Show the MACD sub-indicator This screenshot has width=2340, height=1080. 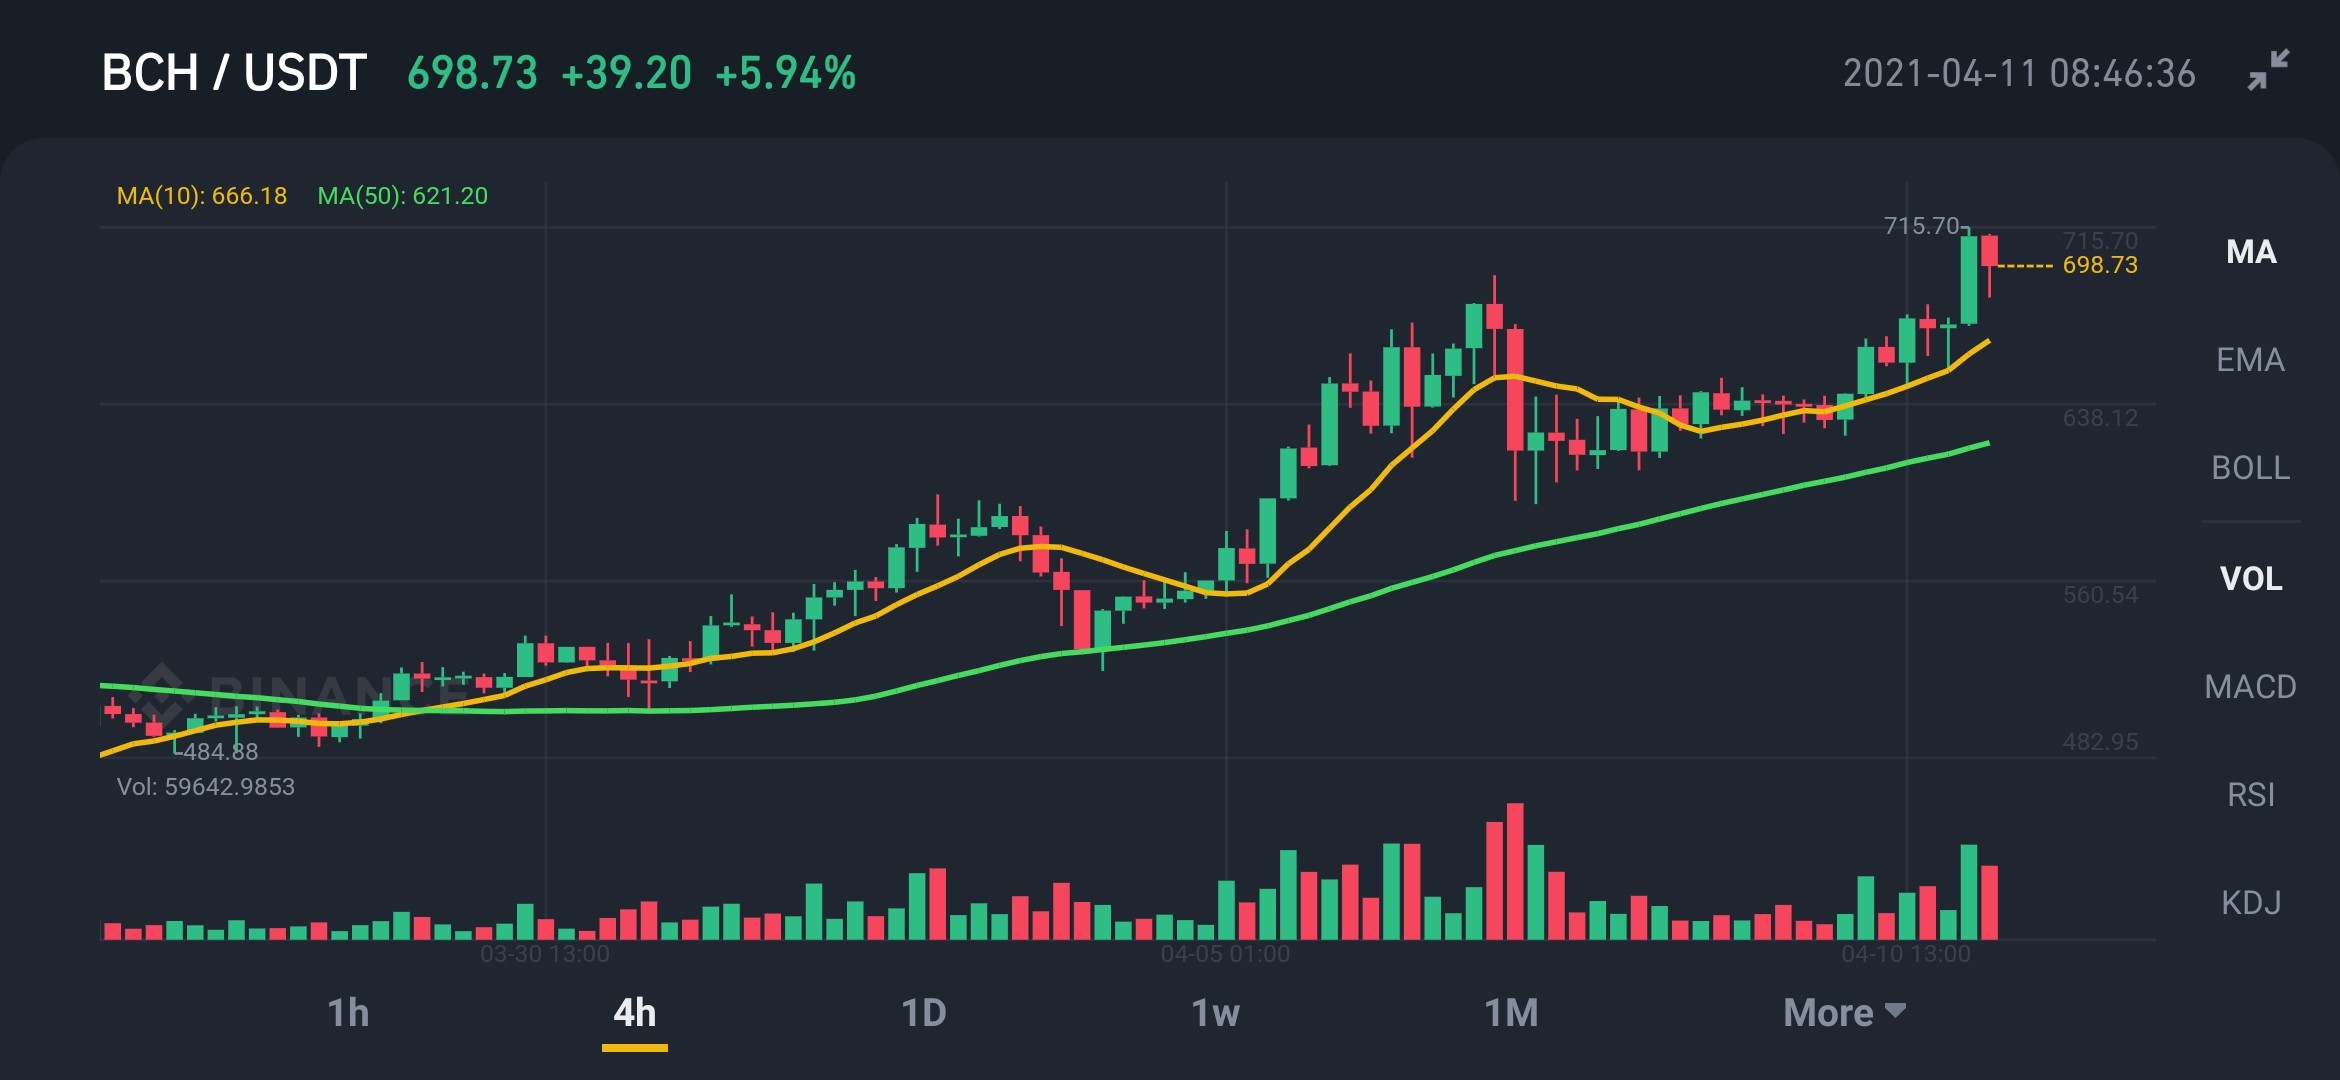[2251, 686]
